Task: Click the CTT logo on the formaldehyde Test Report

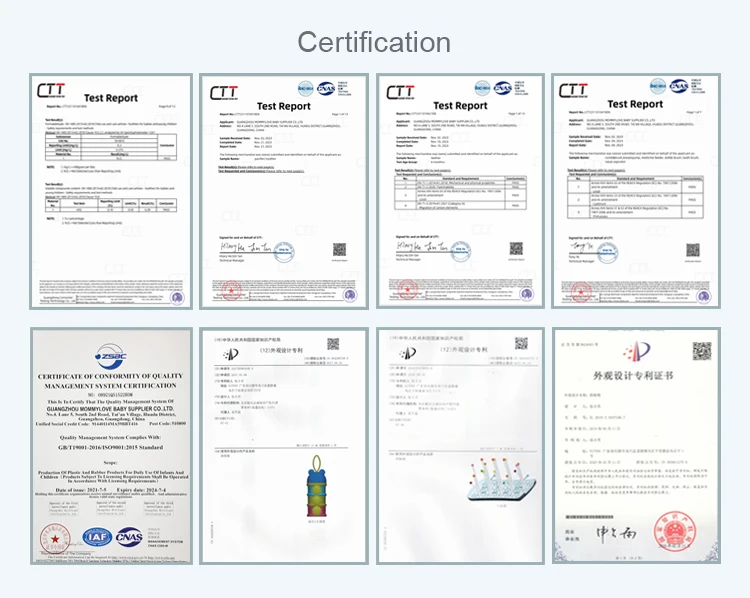Action: 51,90
